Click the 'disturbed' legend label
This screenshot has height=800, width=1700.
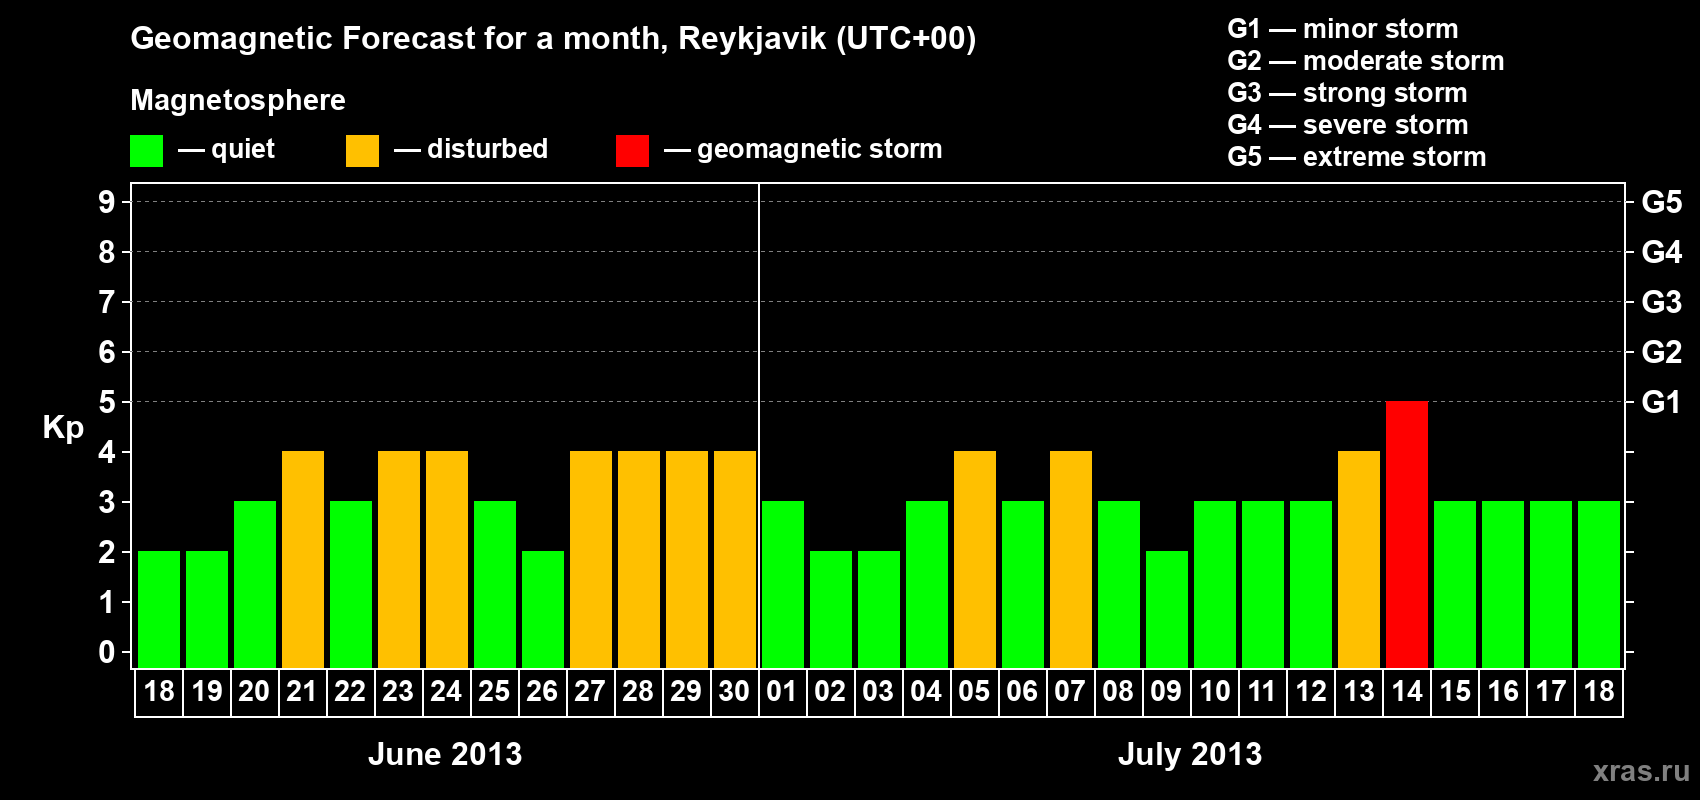487,149
